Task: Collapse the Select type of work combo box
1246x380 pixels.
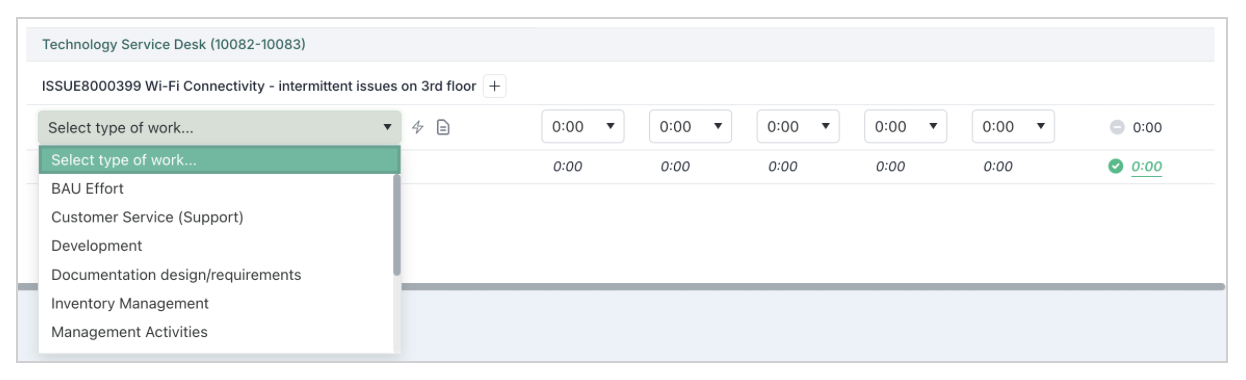Action: point(220,128)
